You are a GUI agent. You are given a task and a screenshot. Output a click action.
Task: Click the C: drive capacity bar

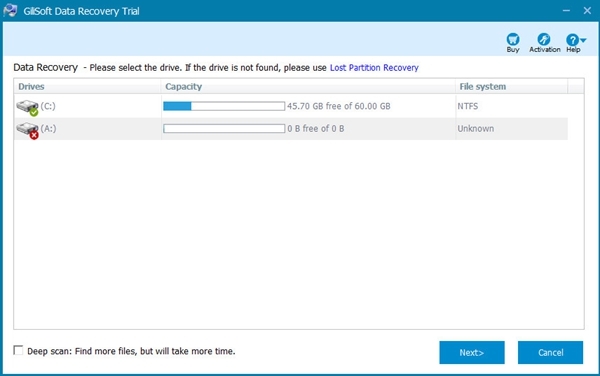(x=224, y=106)
